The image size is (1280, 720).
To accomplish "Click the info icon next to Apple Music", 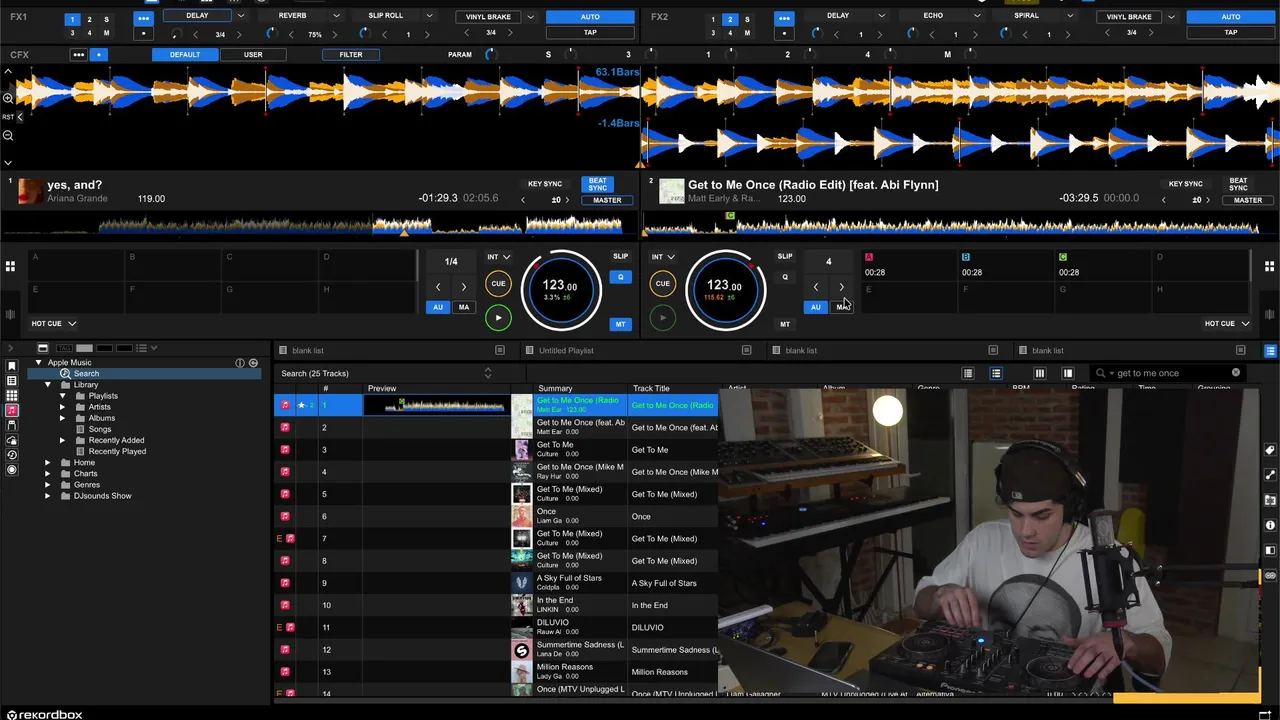I will [240, 362].
